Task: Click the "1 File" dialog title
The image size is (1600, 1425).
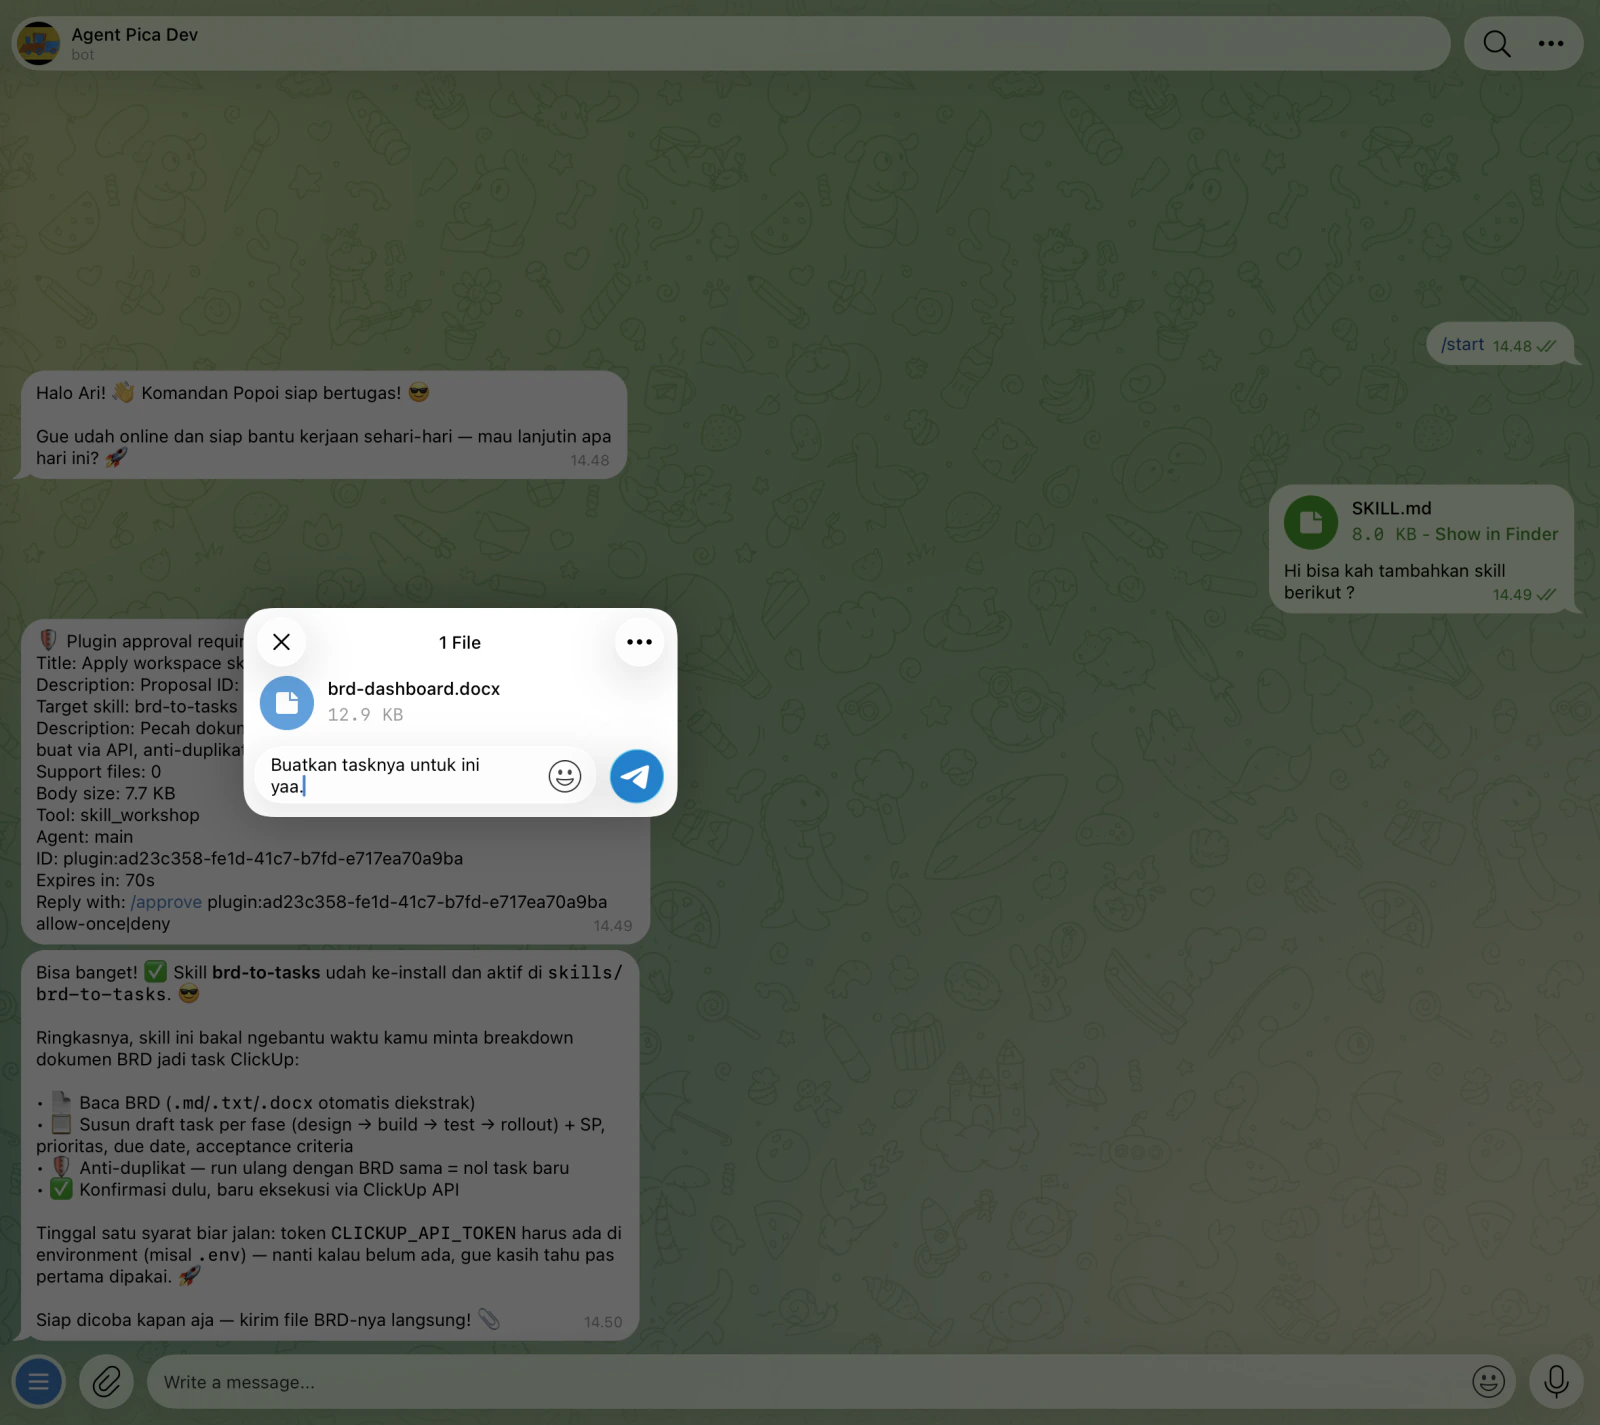Action: click(460, 643)
